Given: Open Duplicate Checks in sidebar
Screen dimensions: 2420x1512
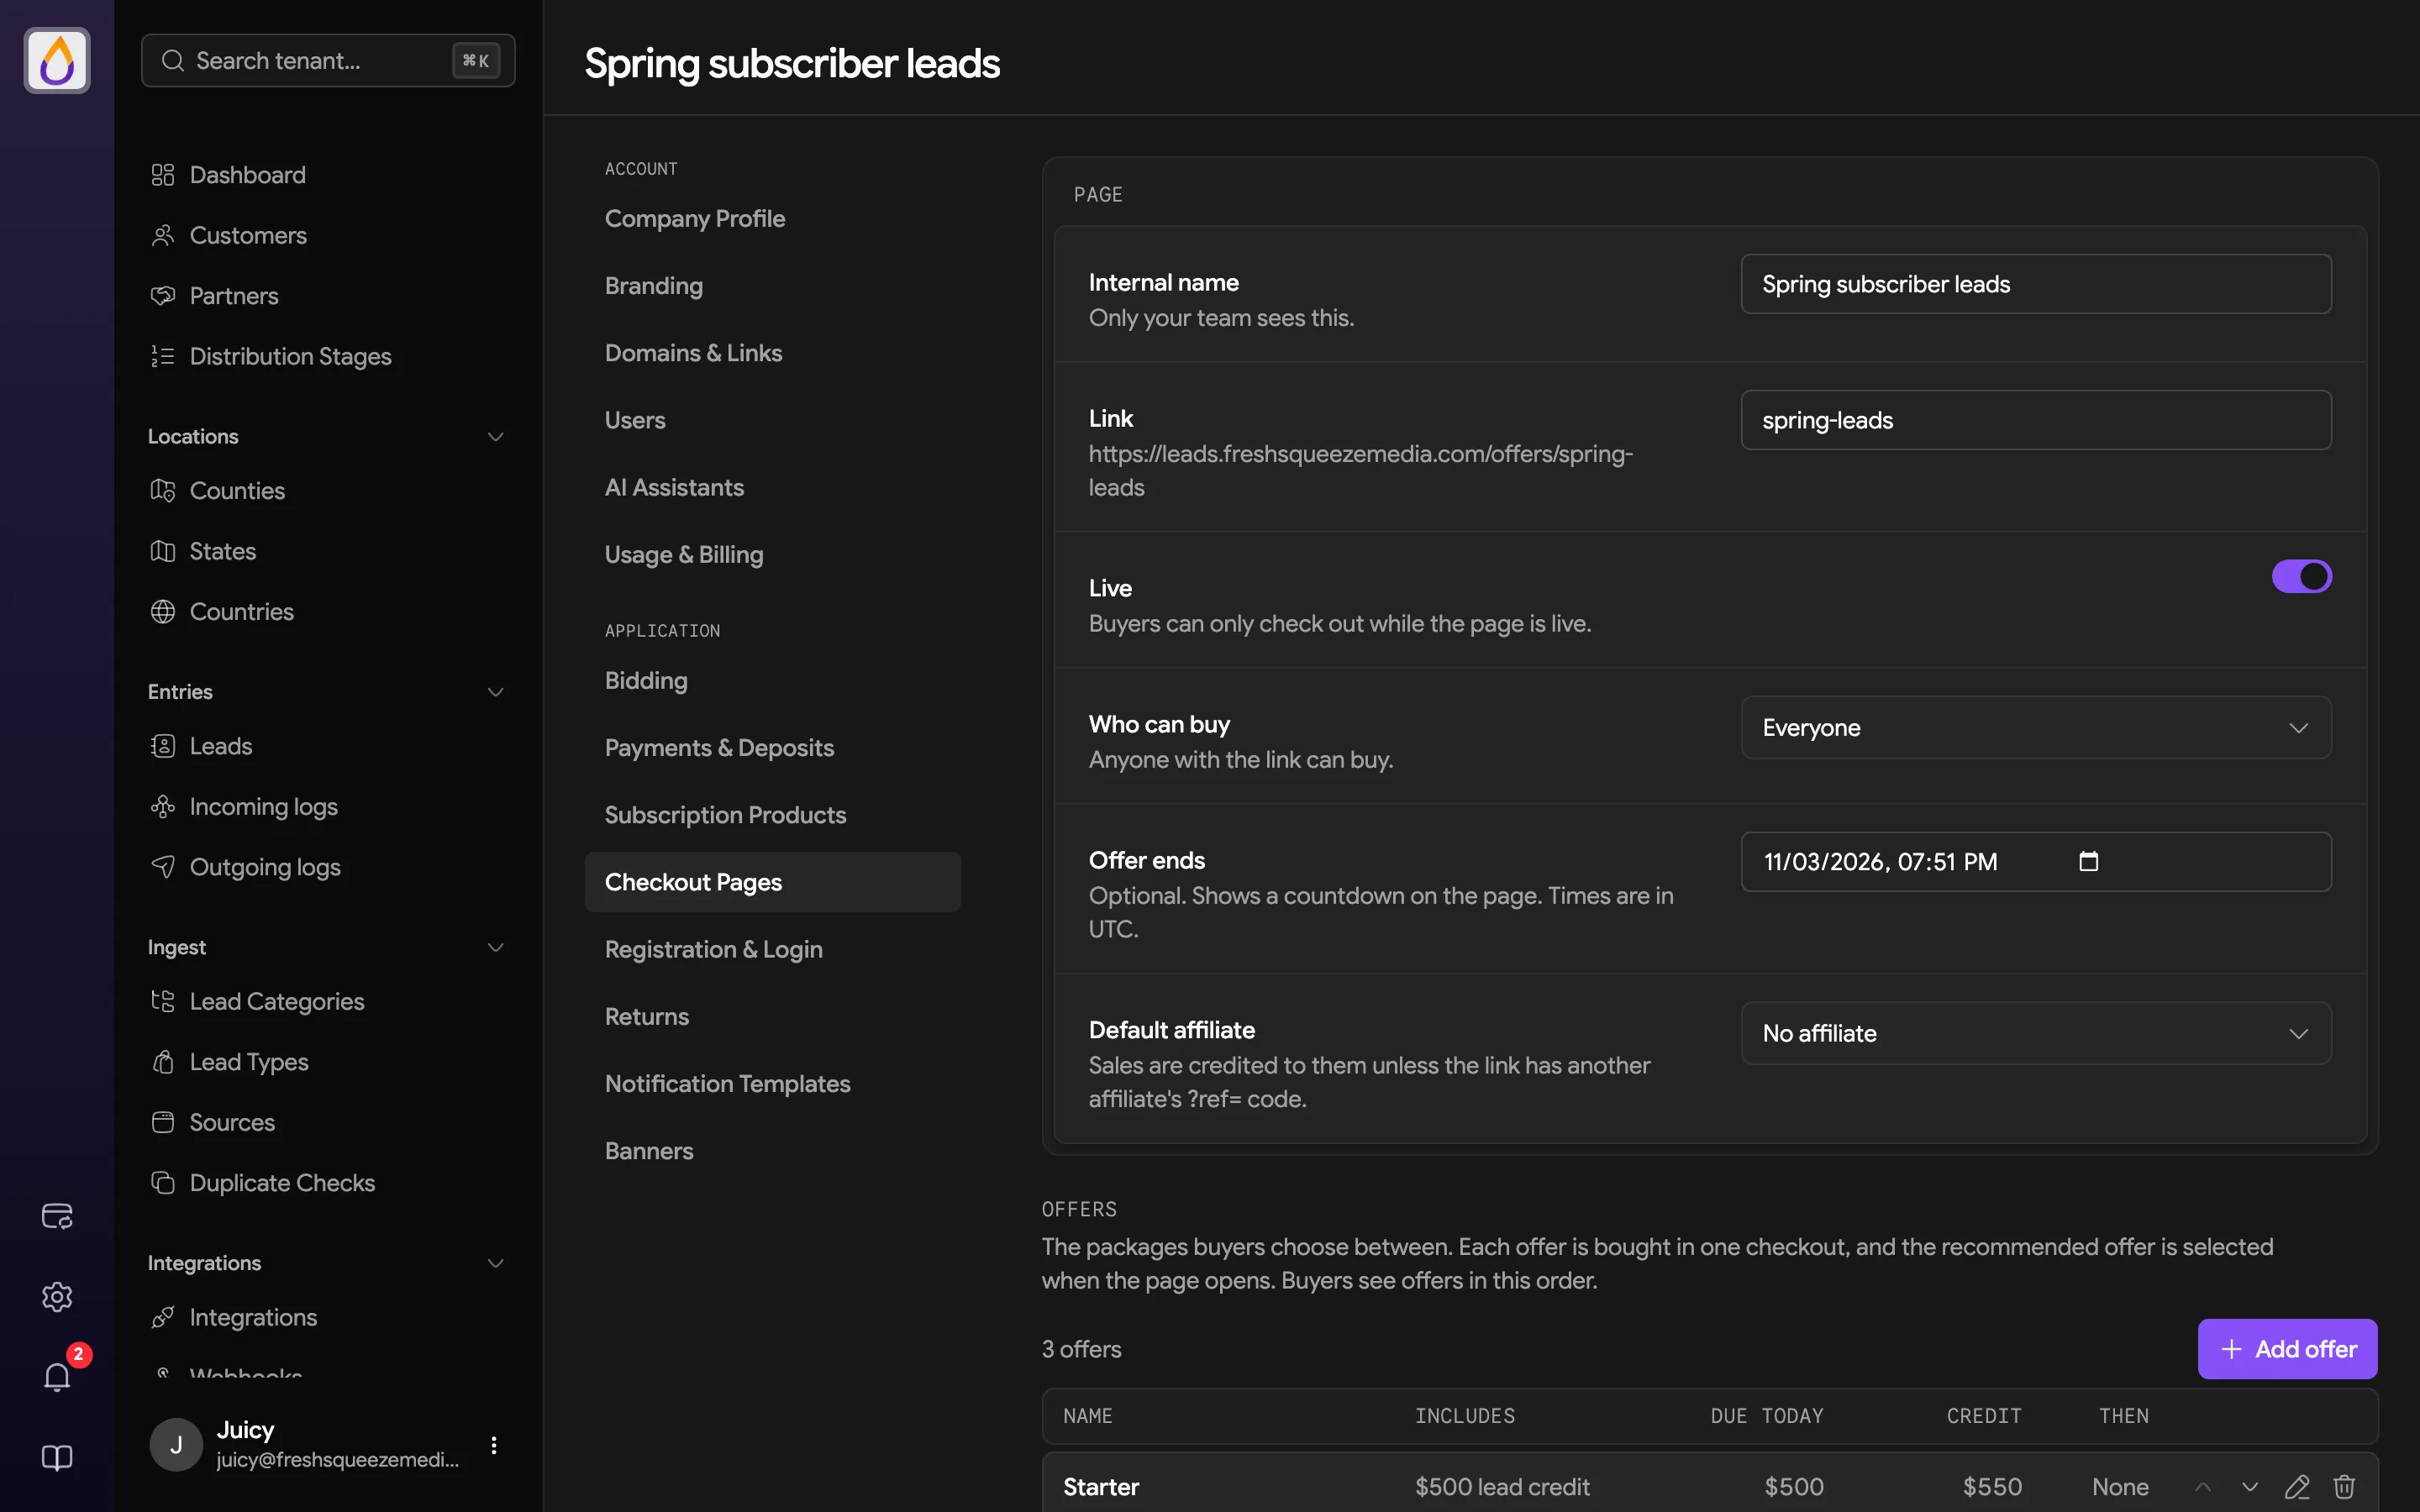Looking at the screenshot, I should 328,1183.
